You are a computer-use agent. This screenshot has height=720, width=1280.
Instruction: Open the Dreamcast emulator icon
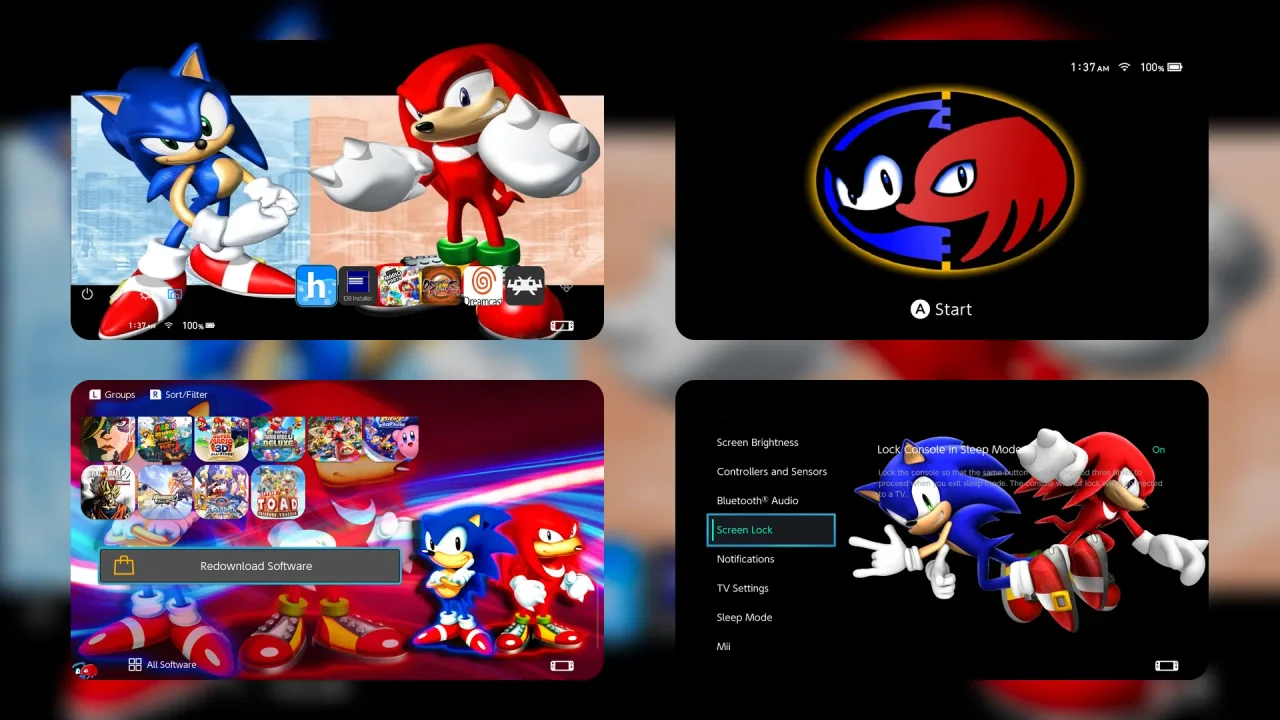point(483,287)
